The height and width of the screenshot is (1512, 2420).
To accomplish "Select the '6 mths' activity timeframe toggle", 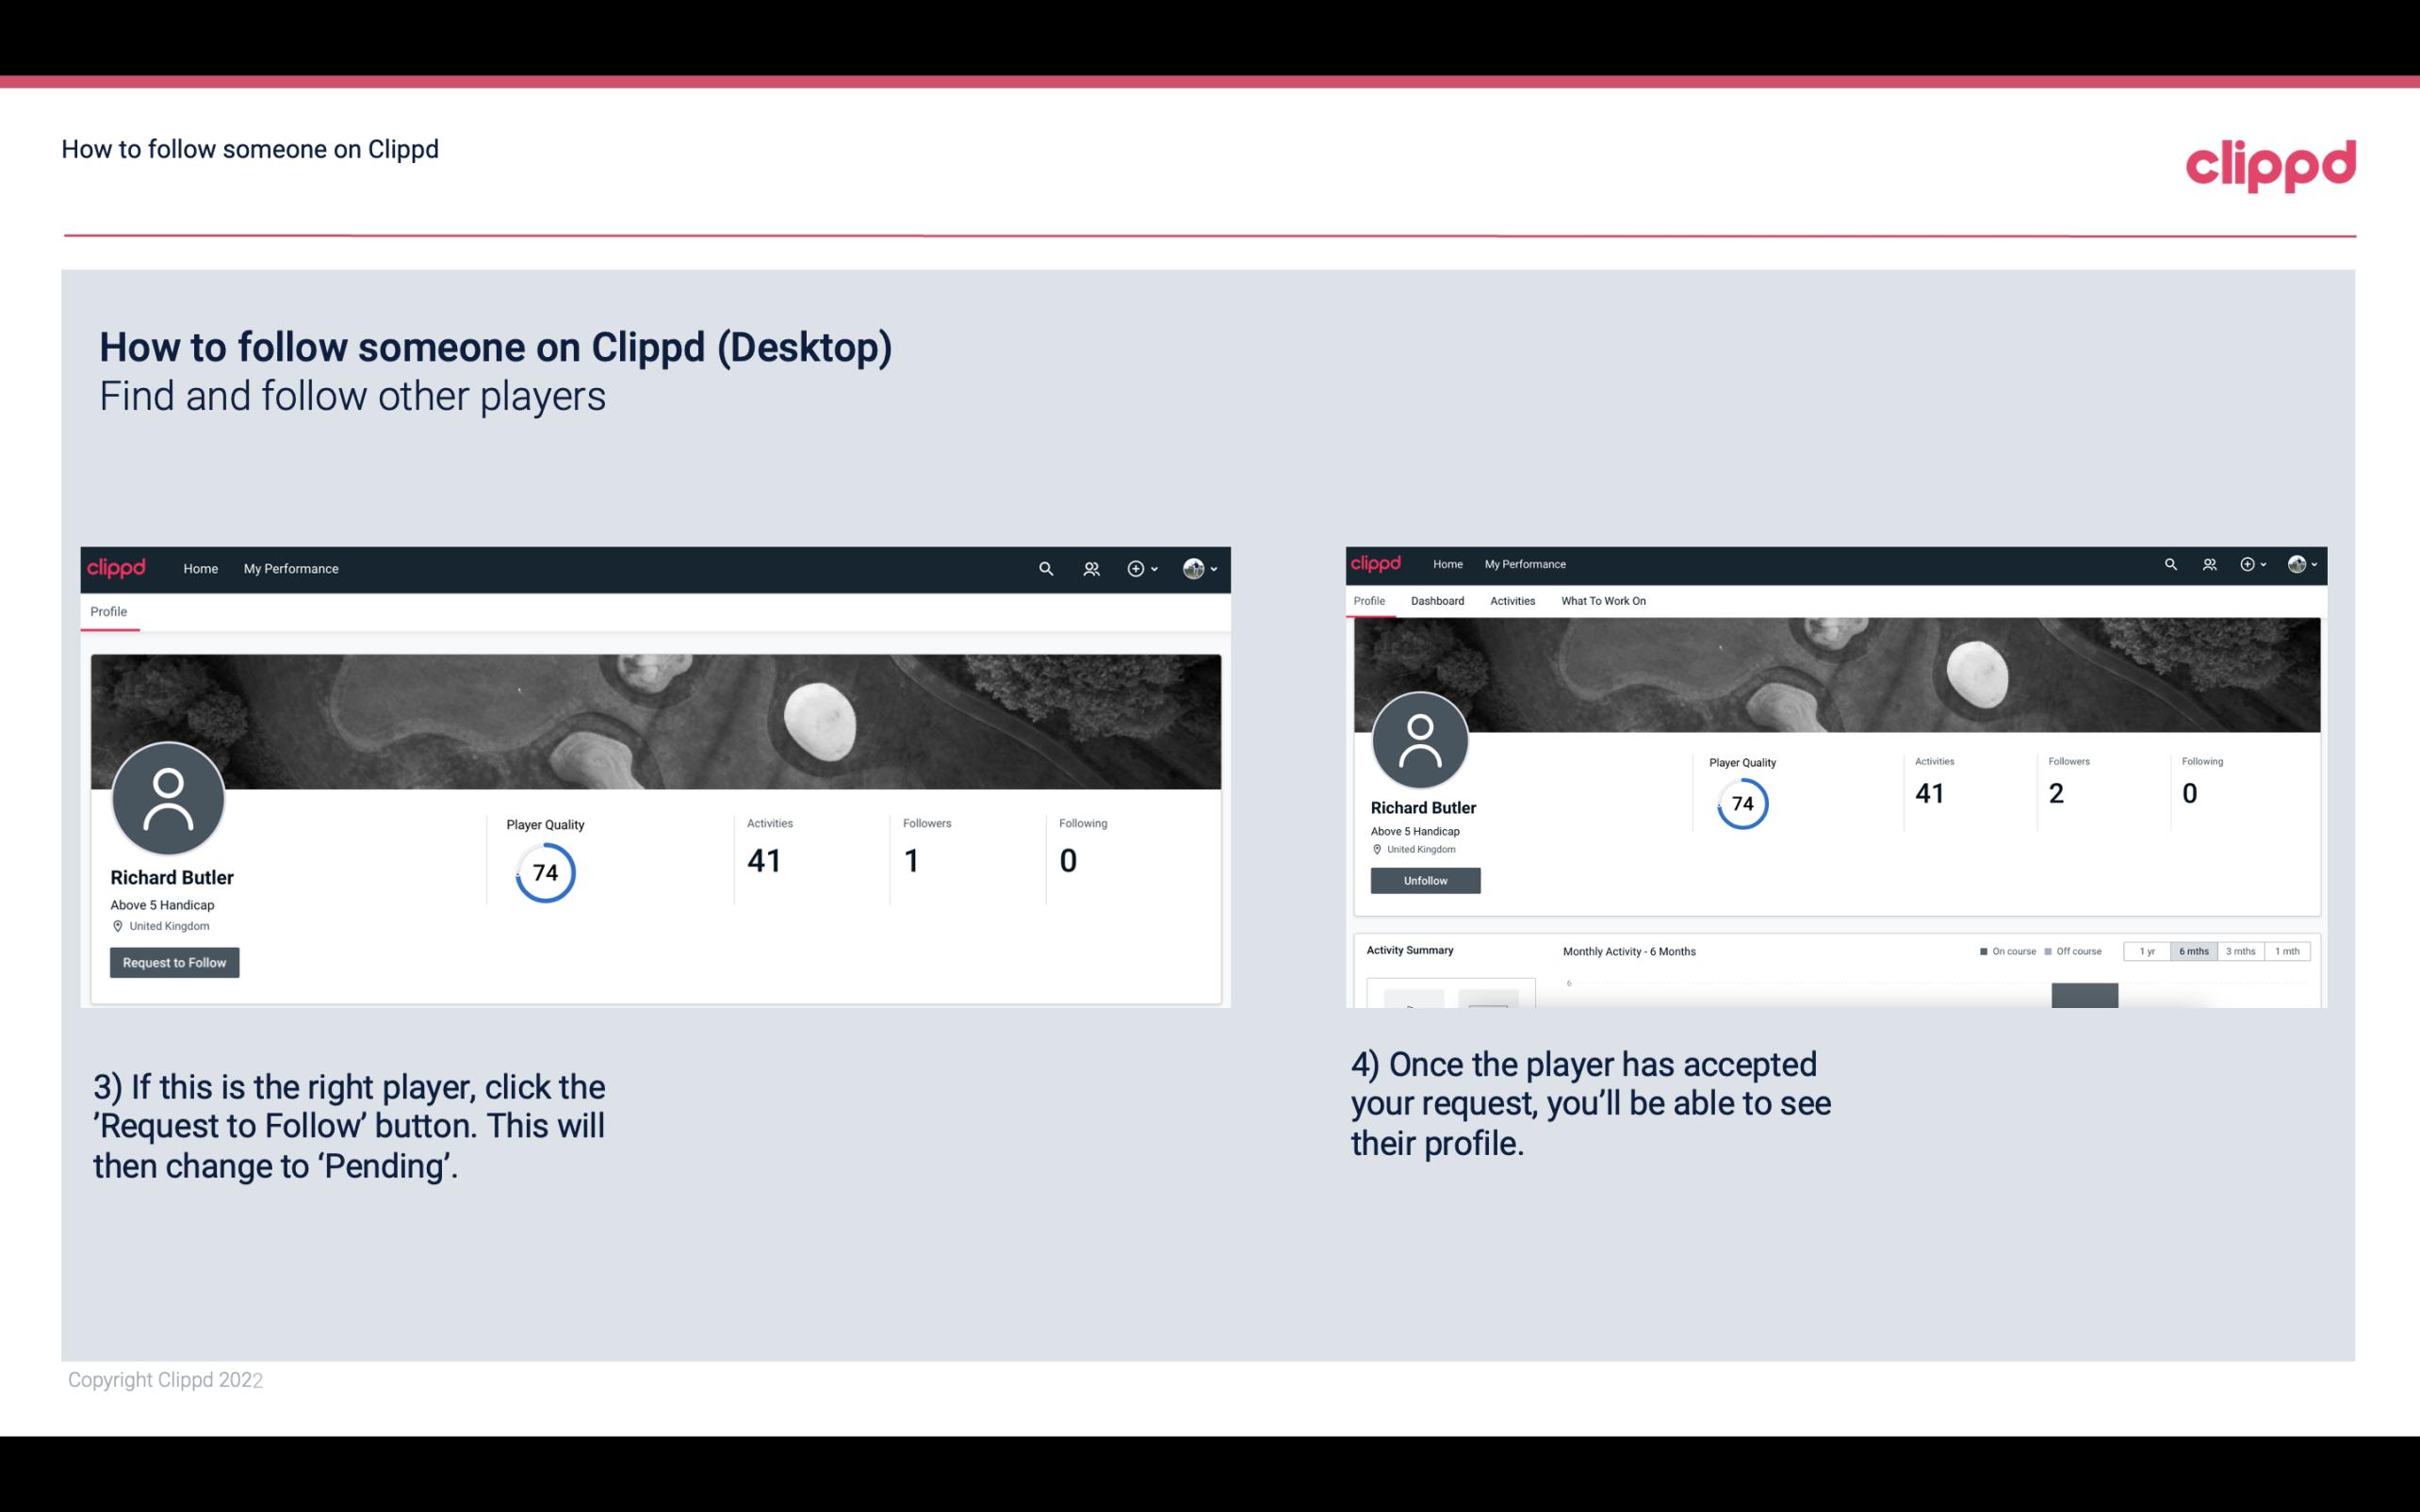I will (2192, 951).
